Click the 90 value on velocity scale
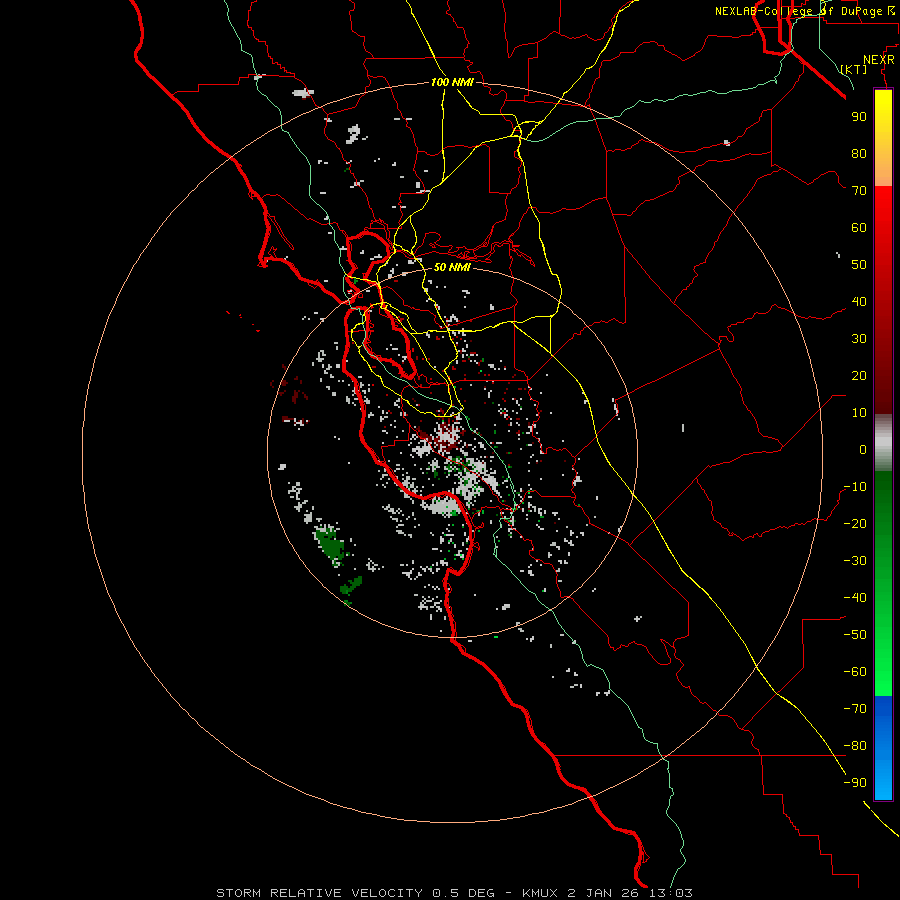Screen dimensions: 900x900 click(x=859, y=117)
